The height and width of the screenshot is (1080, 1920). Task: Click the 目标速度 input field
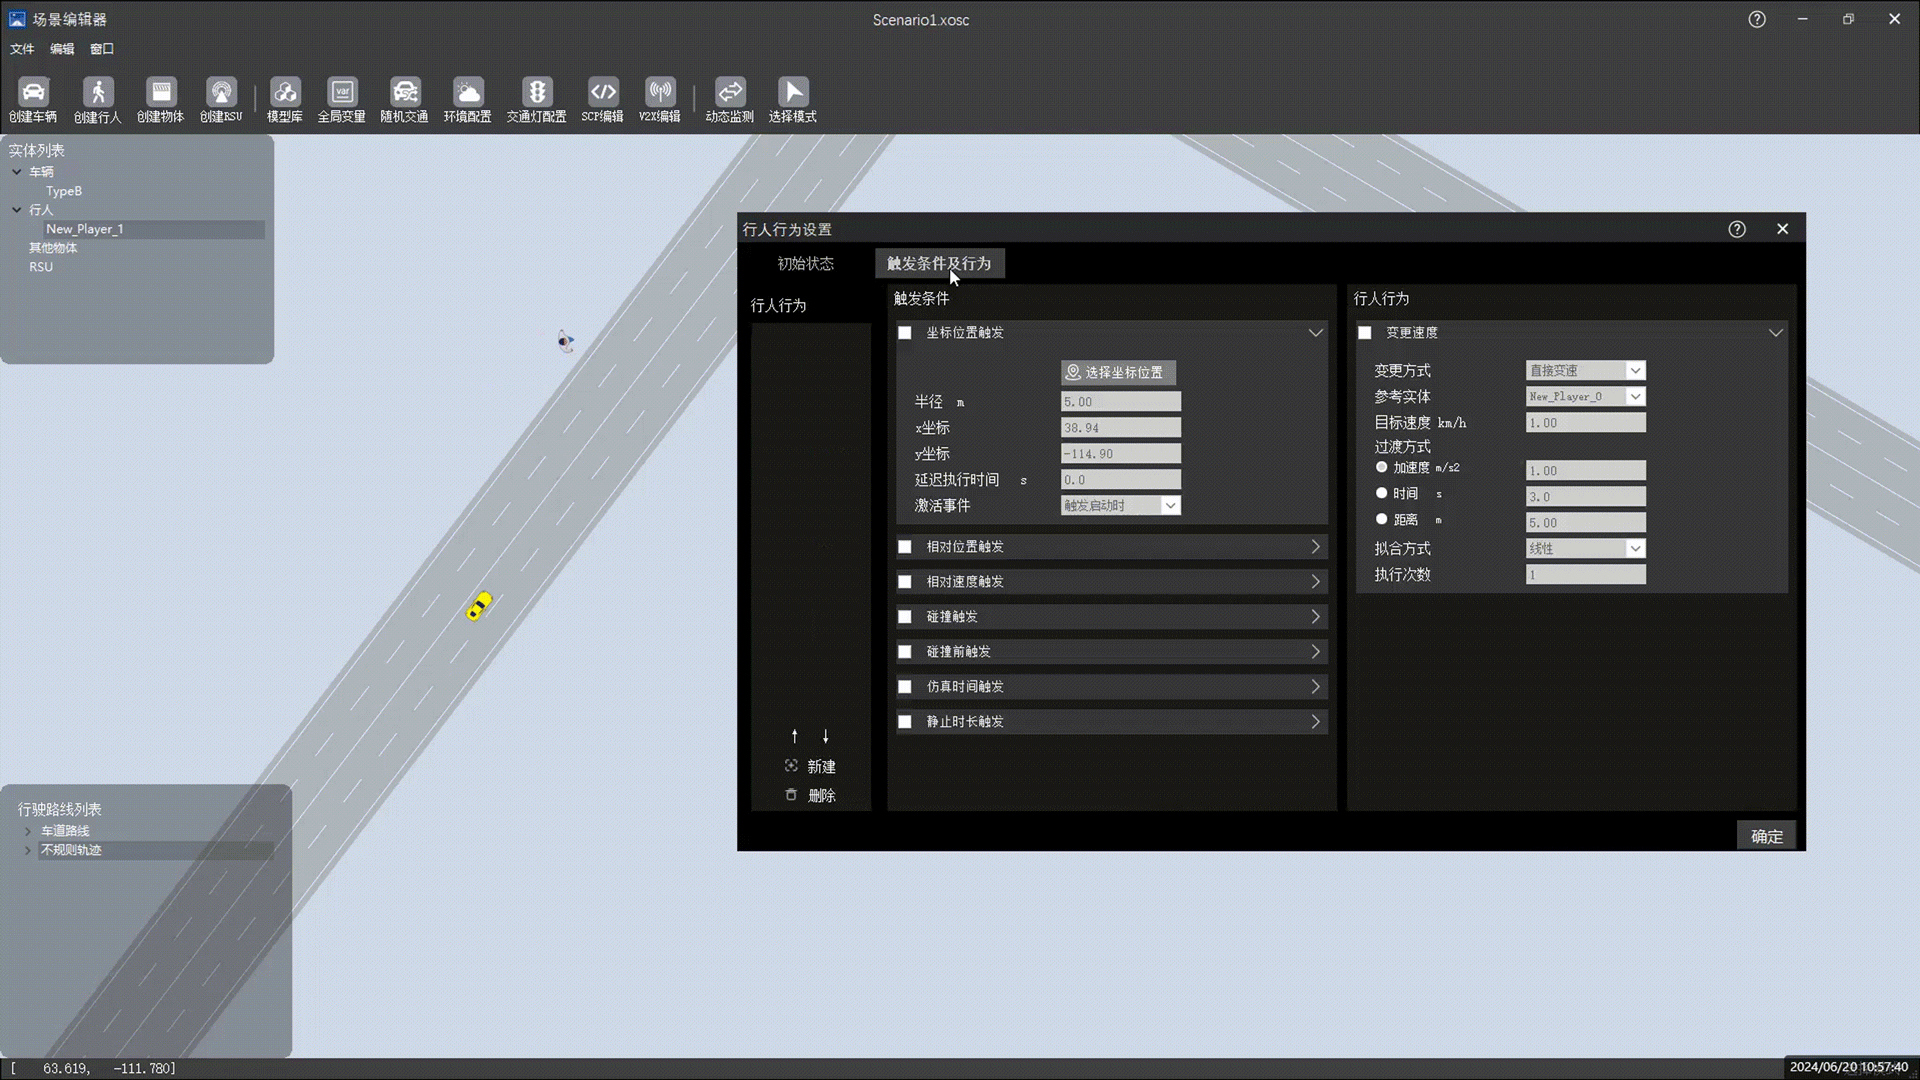pyautogui.click(x=1585, y=423)
